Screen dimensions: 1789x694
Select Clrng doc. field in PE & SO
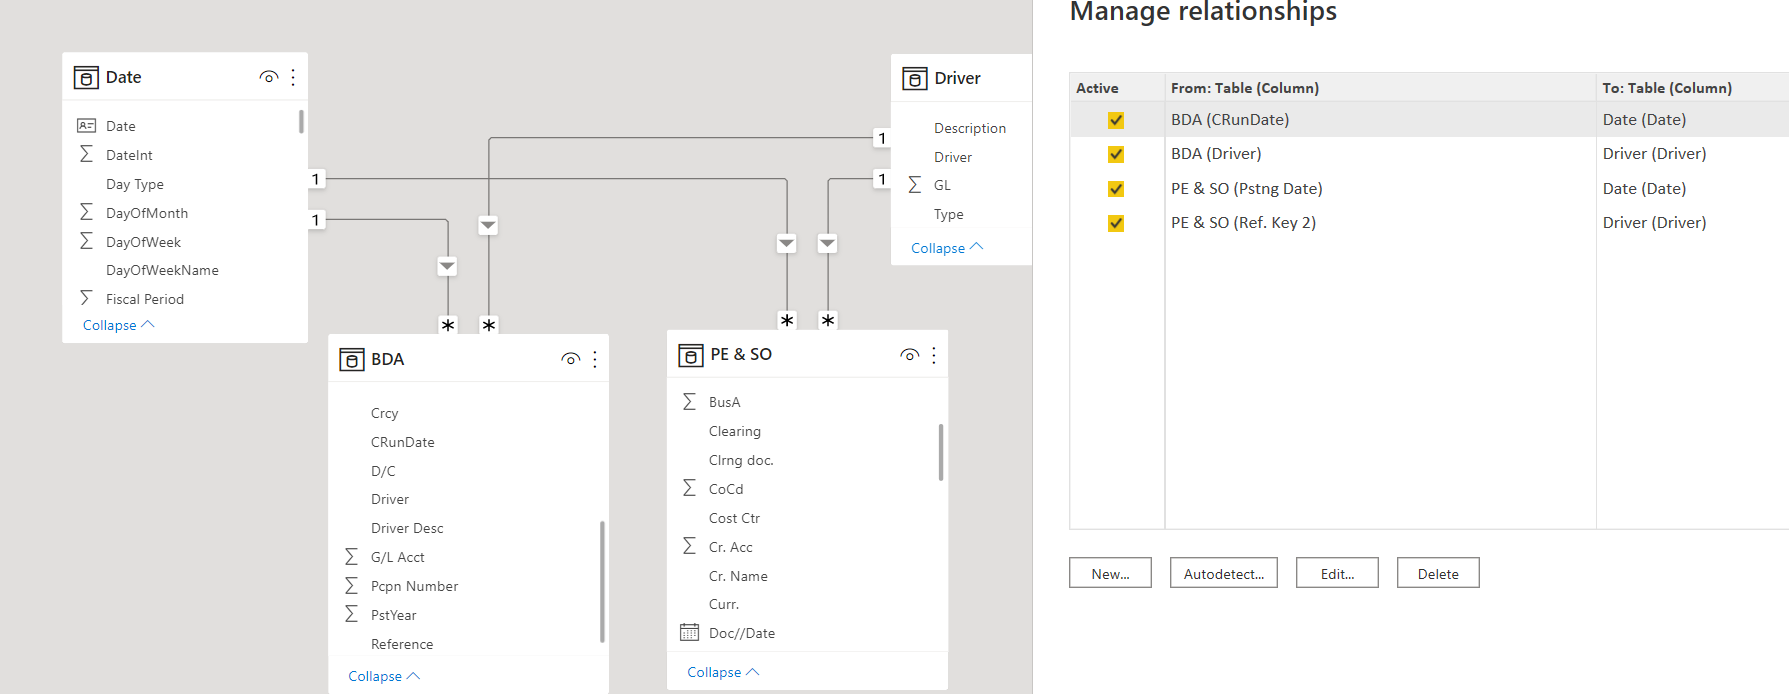(x=741, y=460)
